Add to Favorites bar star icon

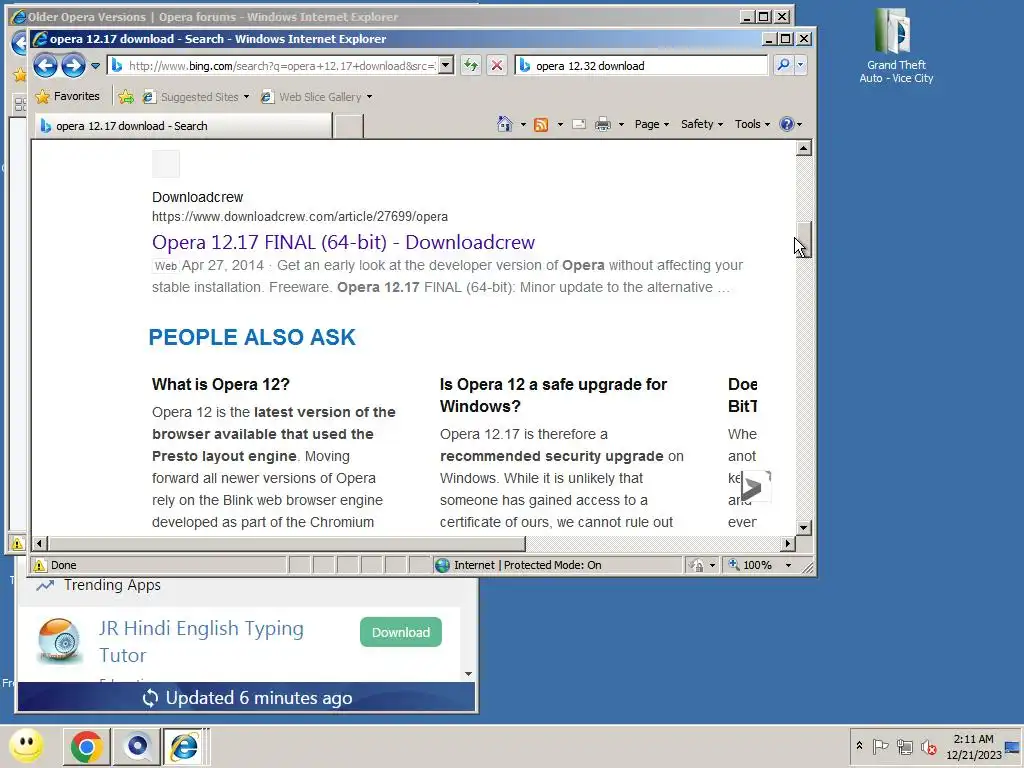126,97
